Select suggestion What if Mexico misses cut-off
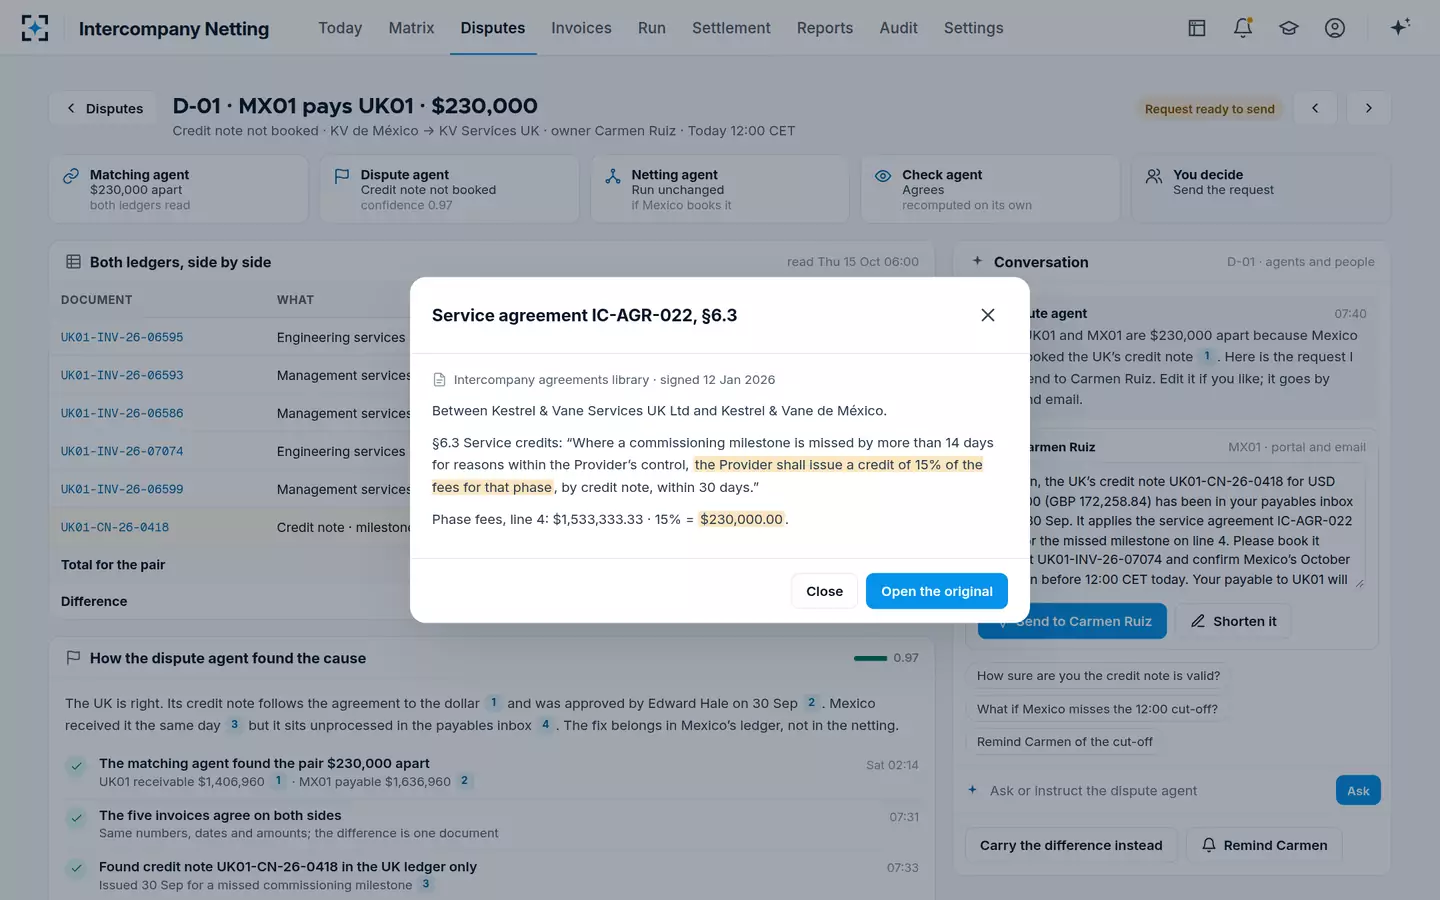The height and width of the screenshot is (900, 1440). pyautogui.click(x=1097, y=709)
